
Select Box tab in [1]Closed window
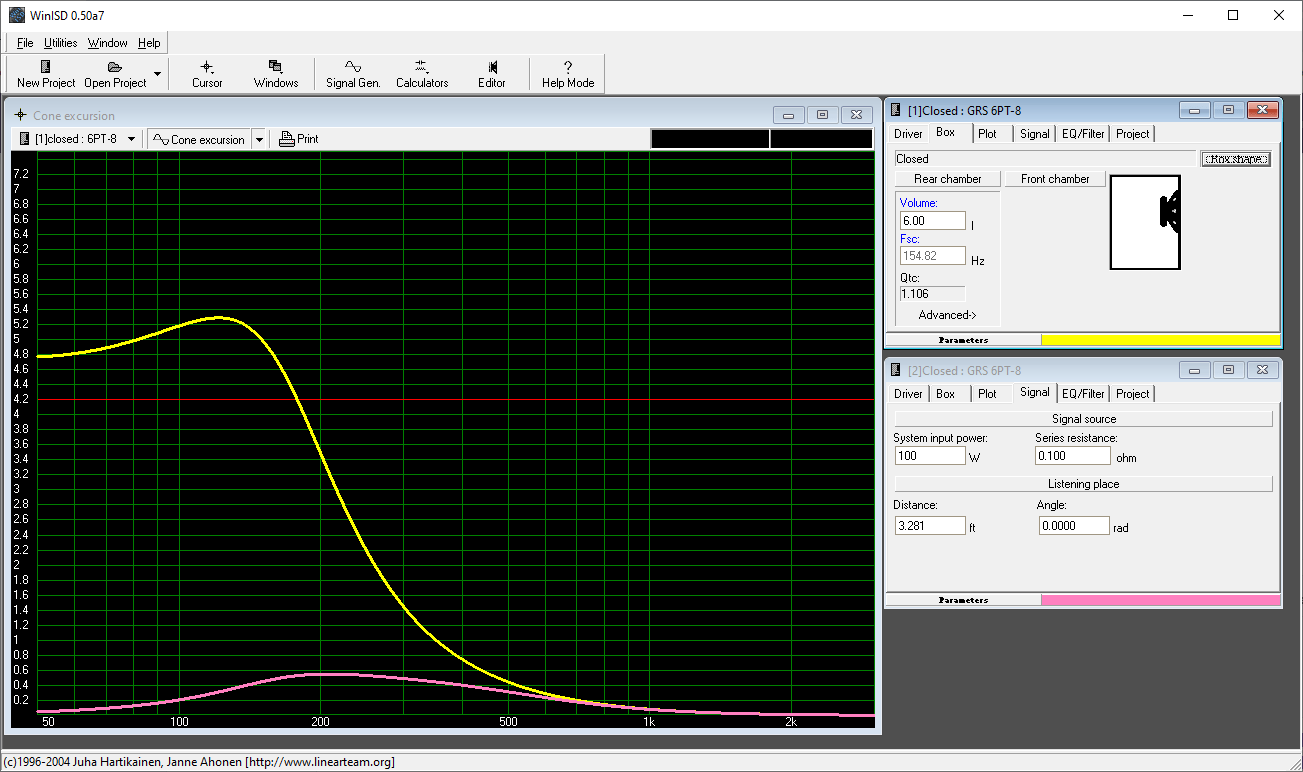click(x=946, y=132)
